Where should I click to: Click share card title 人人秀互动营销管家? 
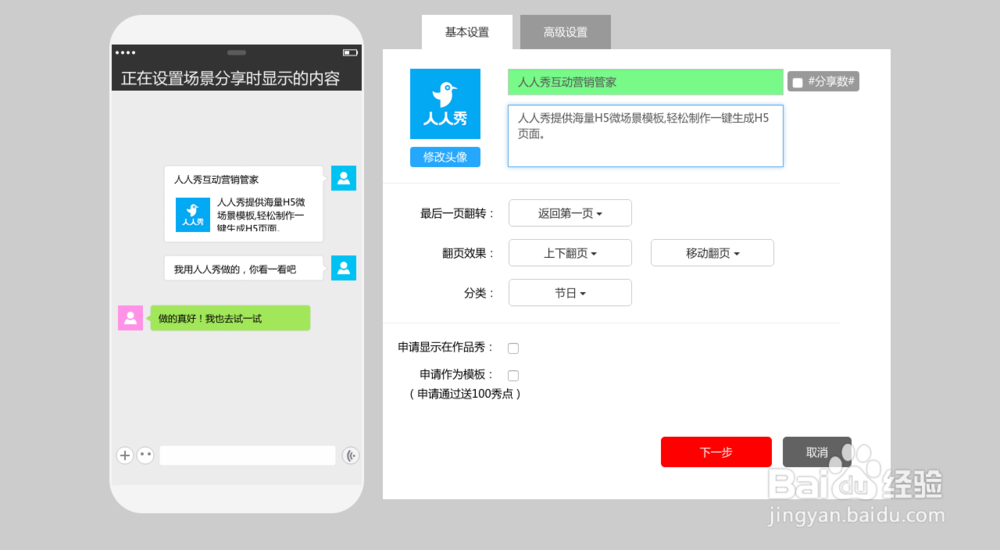tap(216, 180)
